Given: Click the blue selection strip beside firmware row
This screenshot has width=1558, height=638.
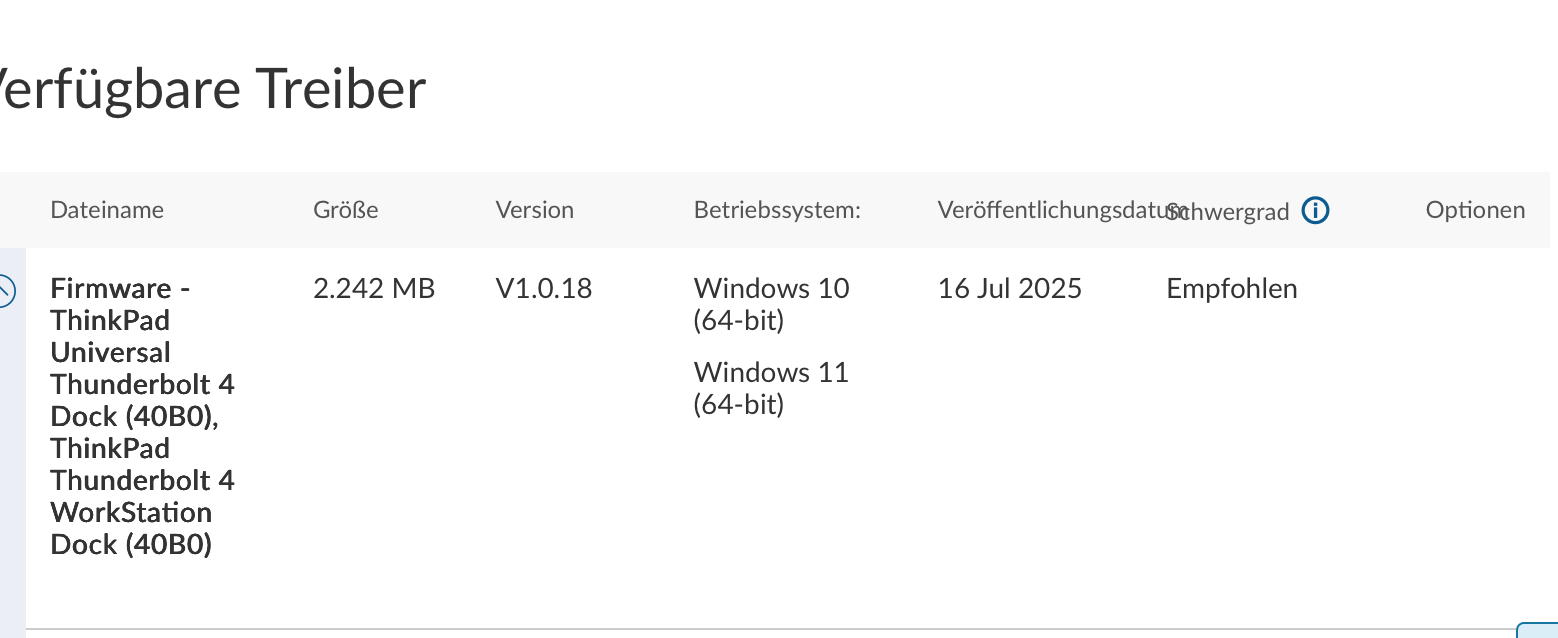Looking at the screenshot, I should (x=12, y=439).
